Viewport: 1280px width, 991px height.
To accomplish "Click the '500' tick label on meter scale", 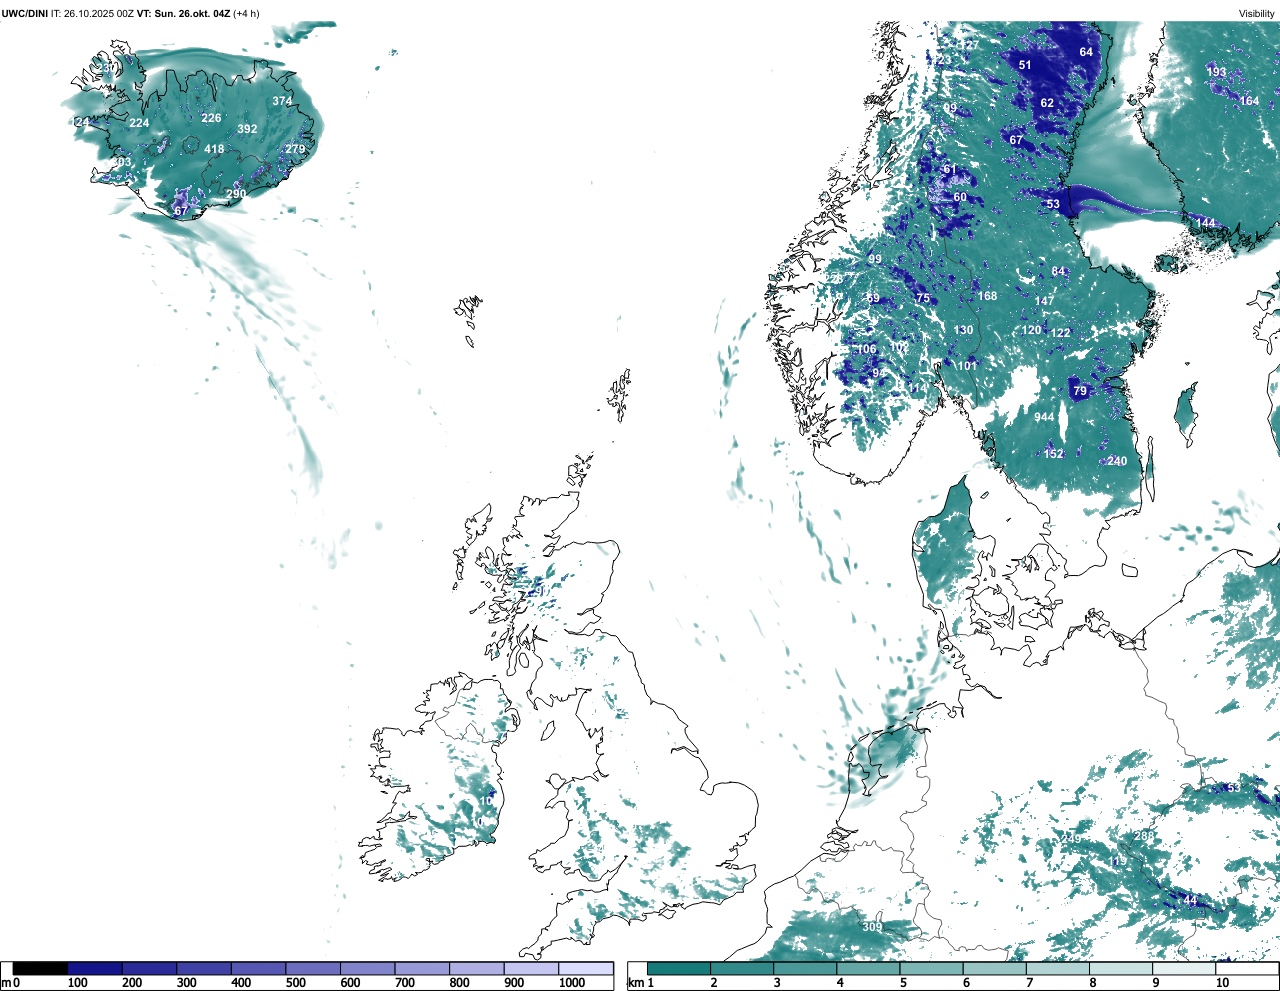I will (x=296, y=983).
